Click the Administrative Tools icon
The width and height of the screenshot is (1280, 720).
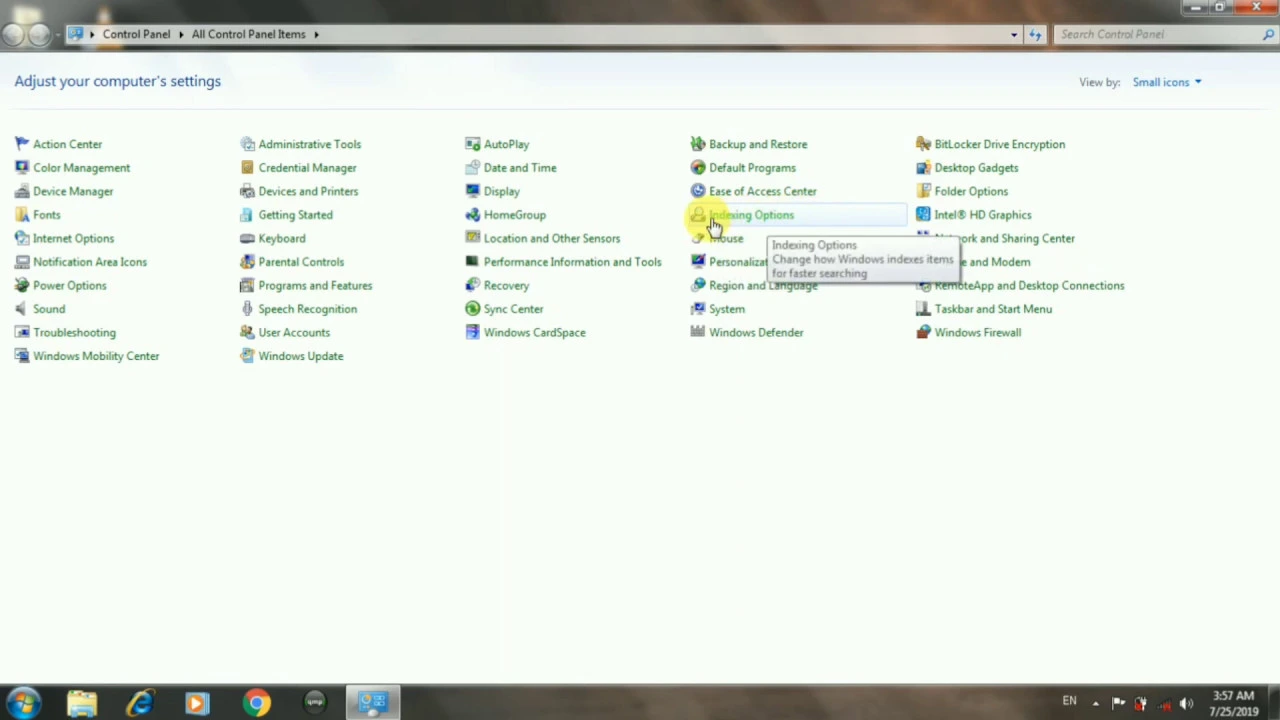(247, 144)
